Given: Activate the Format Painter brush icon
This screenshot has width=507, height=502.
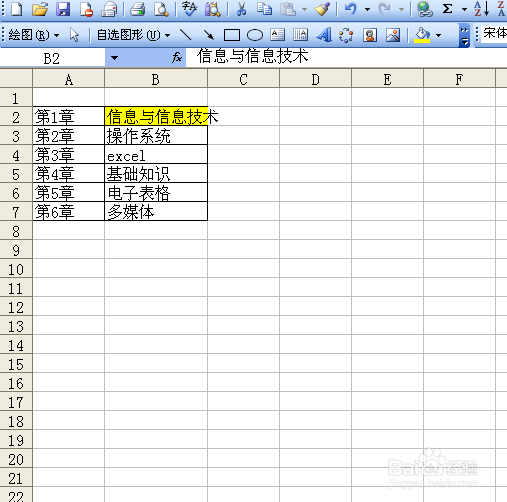Looking at the screenshot, I should (322, 9).
